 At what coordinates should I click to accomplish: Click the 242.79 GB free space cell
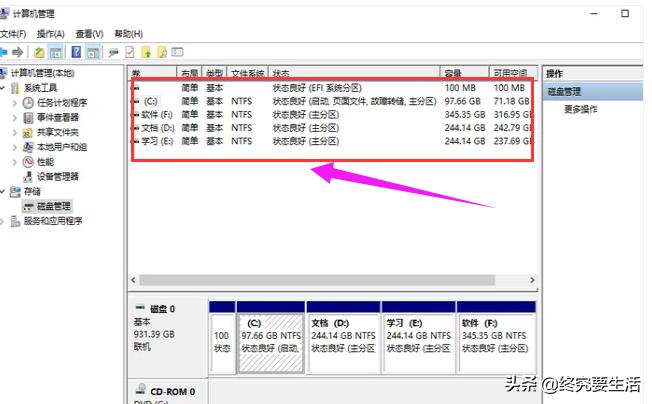pyautogui.click(x=512, y=128)
